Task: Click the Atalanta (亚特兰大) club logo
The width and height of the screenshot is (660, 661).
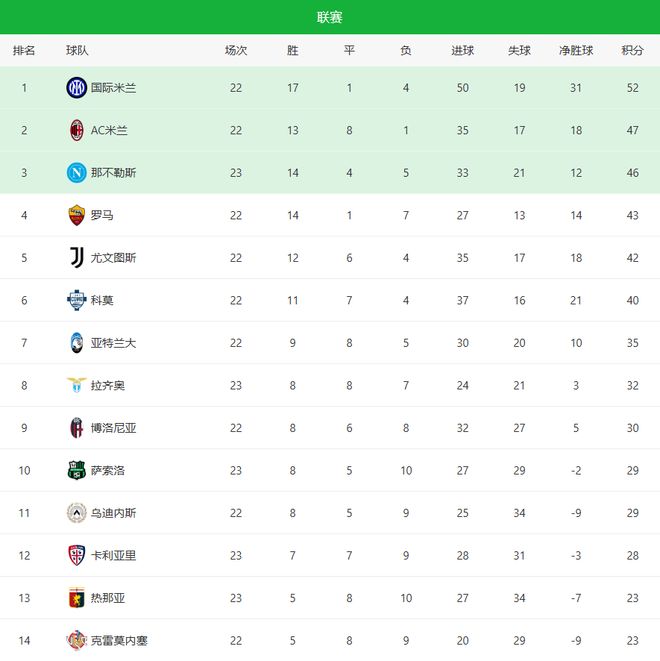Action: [77, 343]
